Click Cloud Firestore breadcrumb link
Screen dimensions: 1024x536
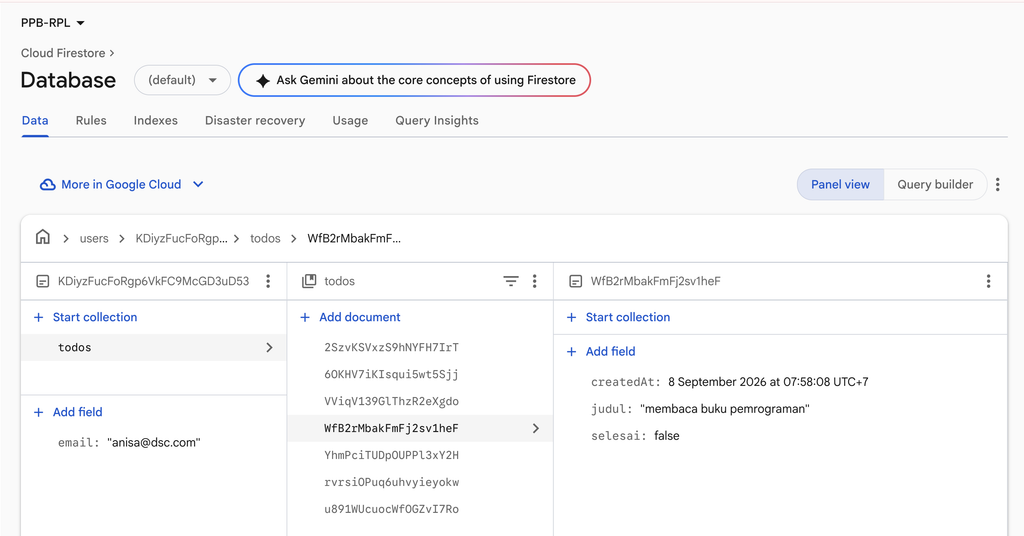pos(63,53)
